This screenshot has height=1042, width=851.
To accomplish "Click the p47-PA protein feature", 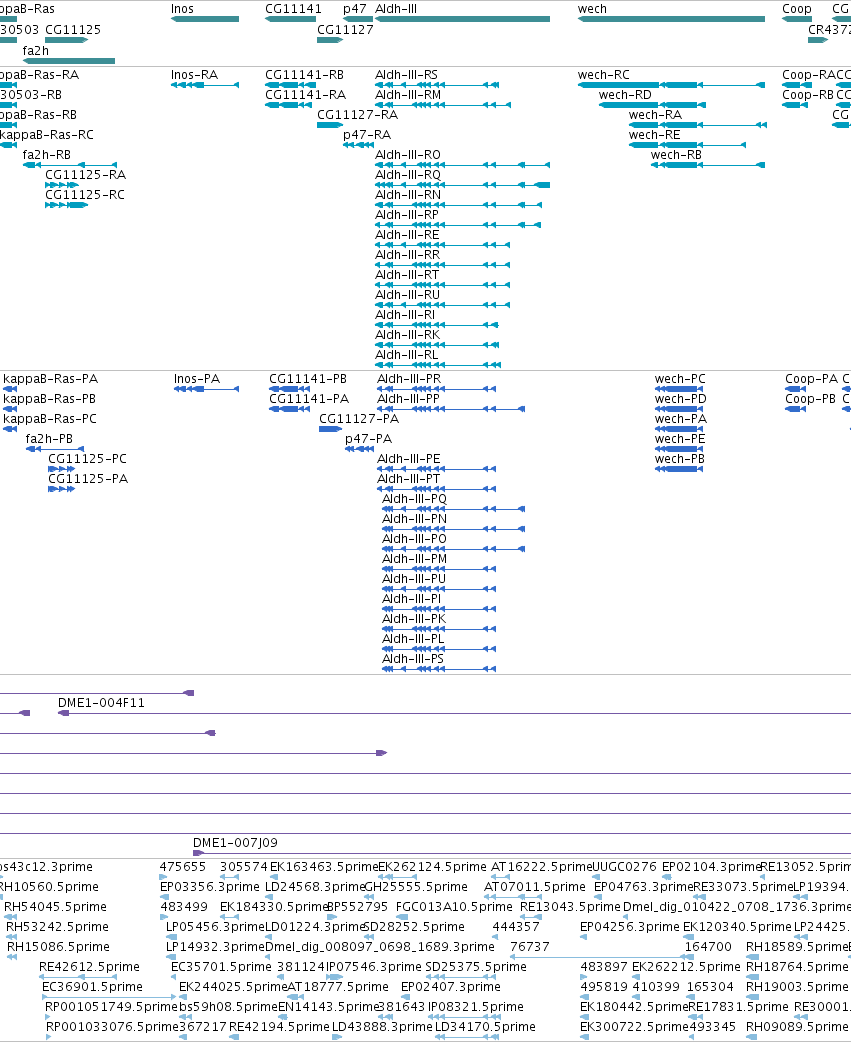I will (359, 449).
